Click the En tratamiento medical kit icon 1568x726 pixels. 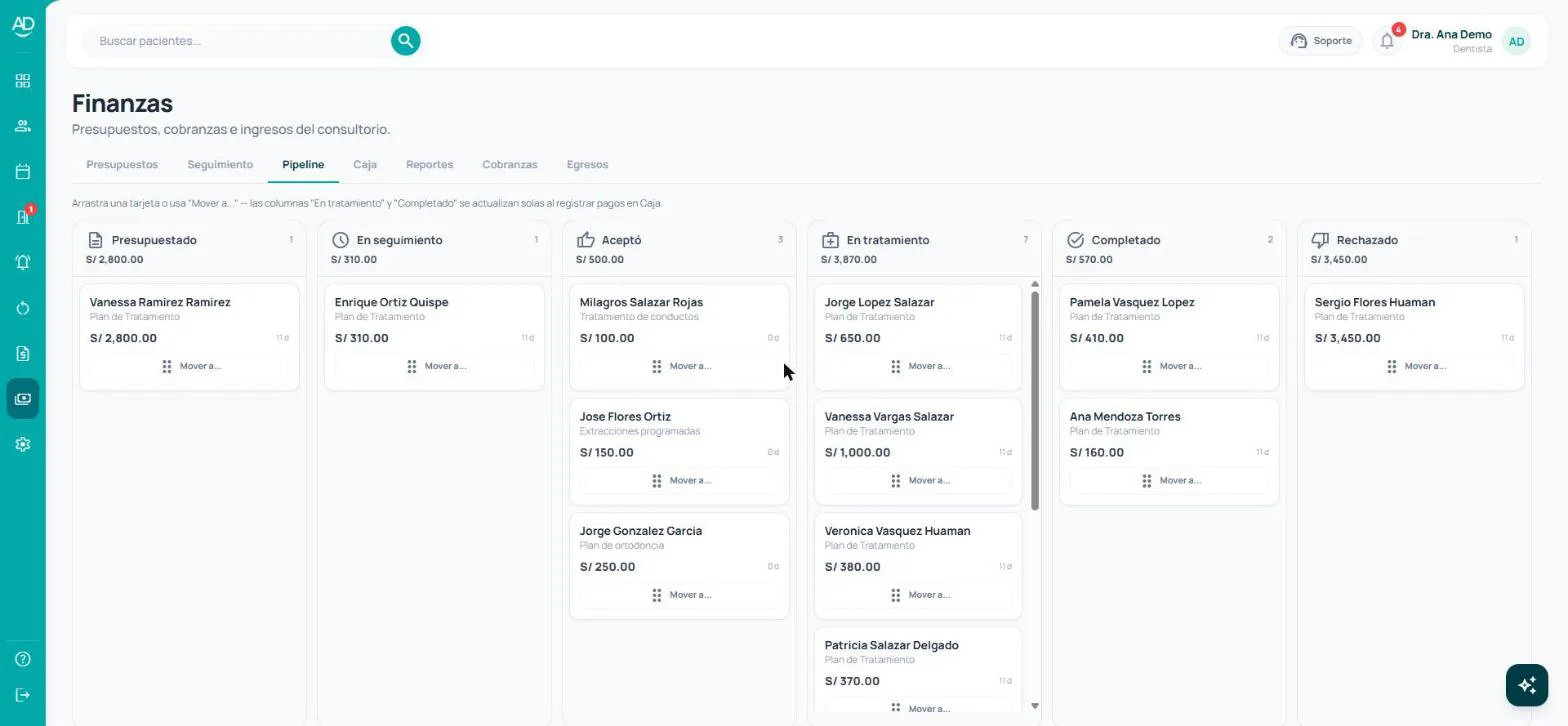[830, 240]
